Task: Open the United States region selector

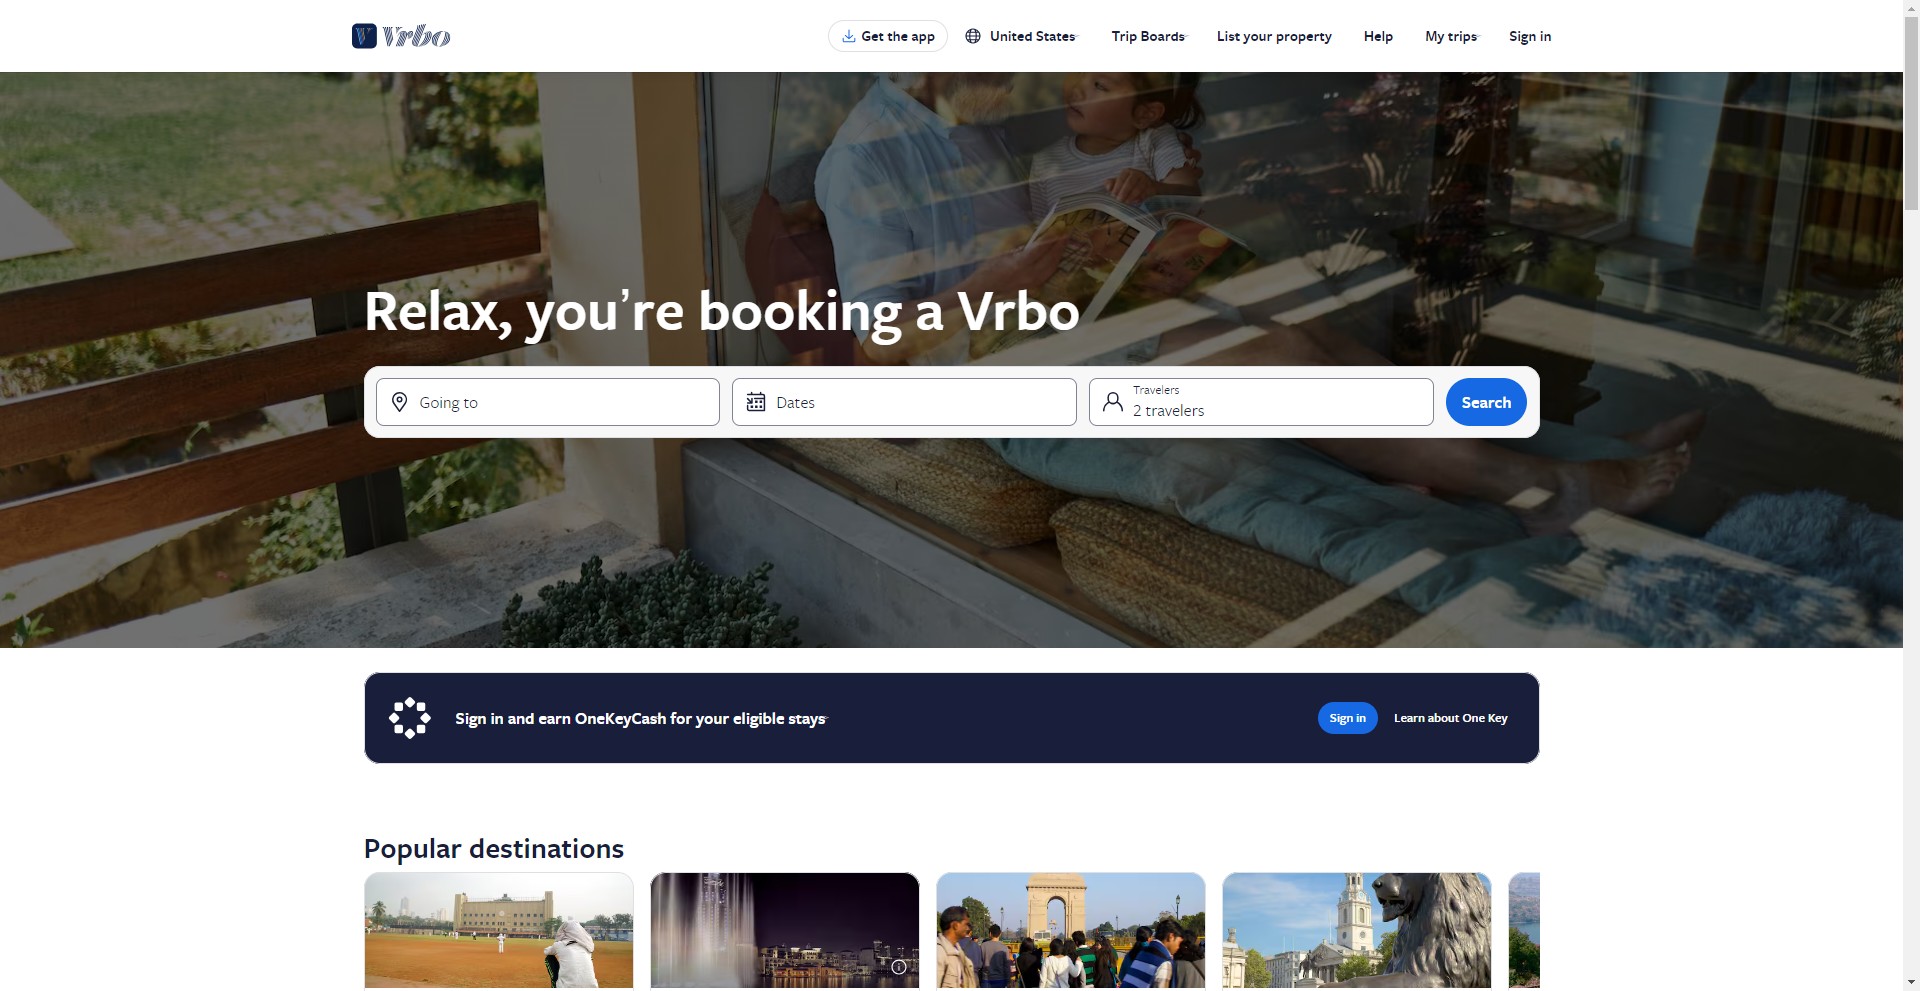Action: click(1021, 36)
